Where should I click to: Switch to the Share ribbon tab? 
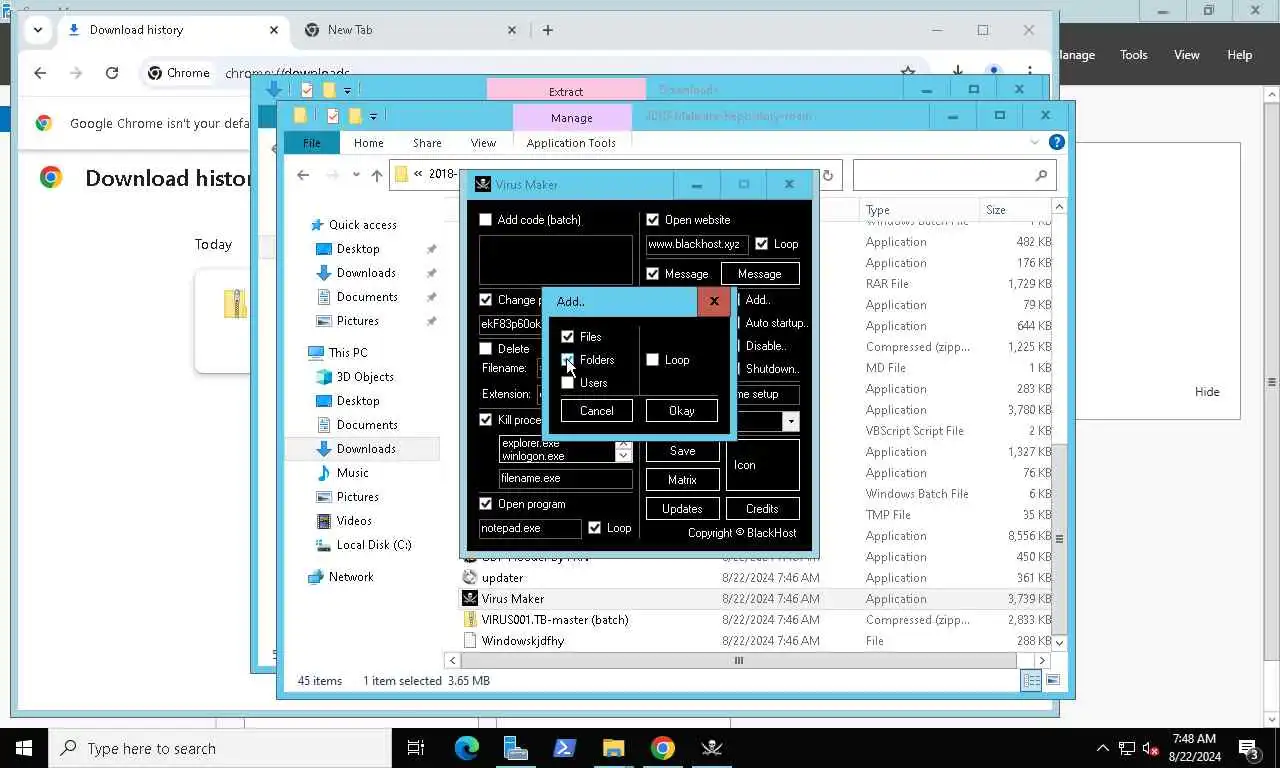[x=427, y=143]
